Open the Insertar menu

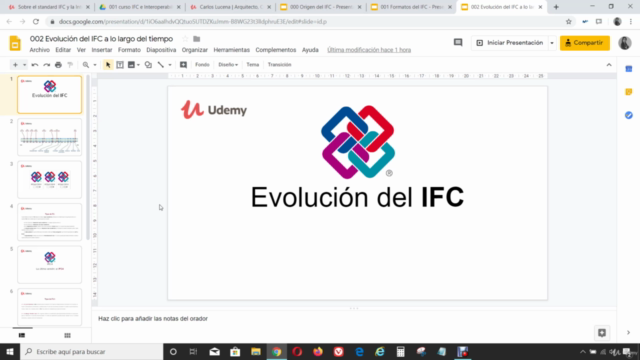tap(102, 50)
